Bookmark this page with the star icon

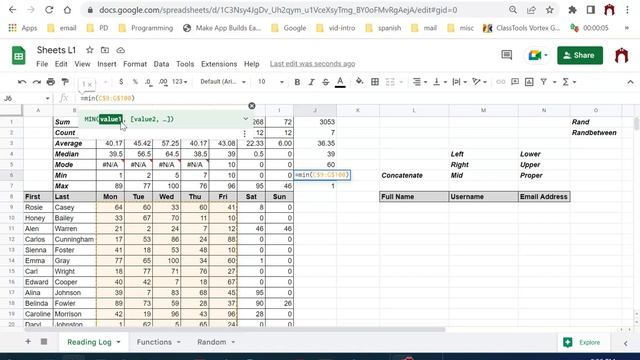[550, 10]
